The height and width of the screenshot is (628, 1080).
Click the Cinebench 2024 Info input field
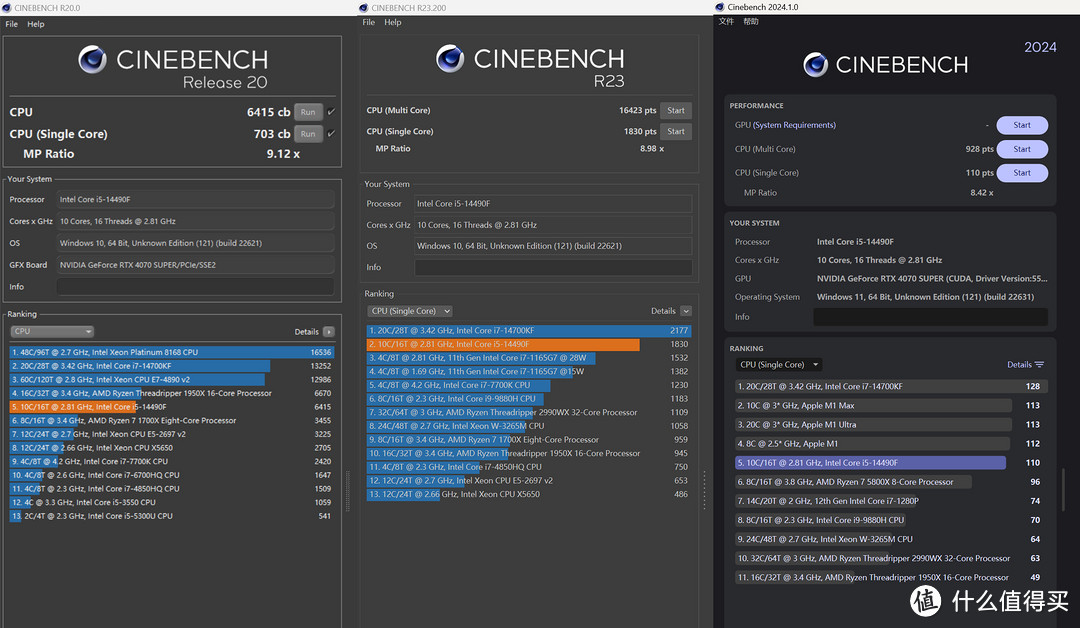click(931, 317)
